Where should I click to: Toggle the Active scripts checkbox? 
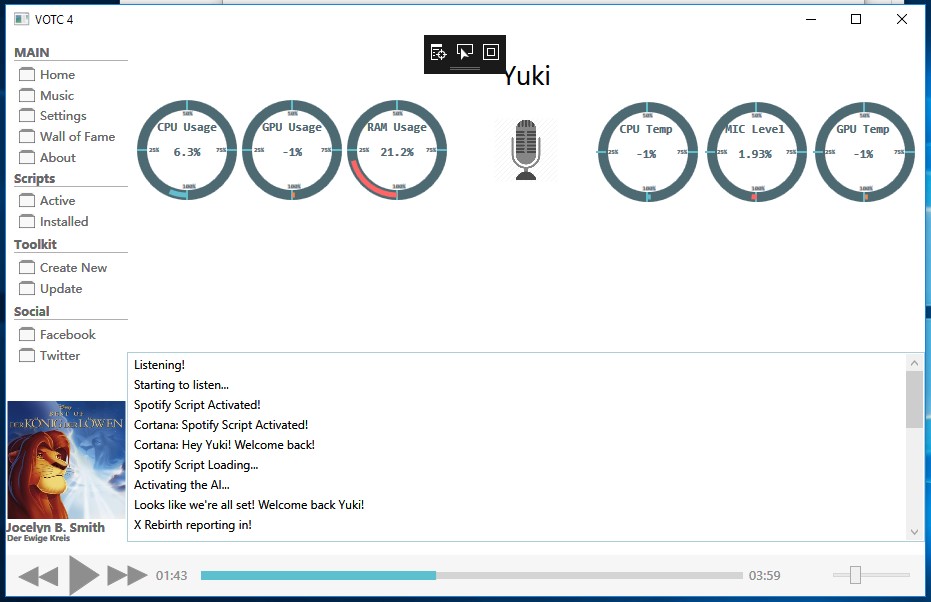(x=26, y=200)
